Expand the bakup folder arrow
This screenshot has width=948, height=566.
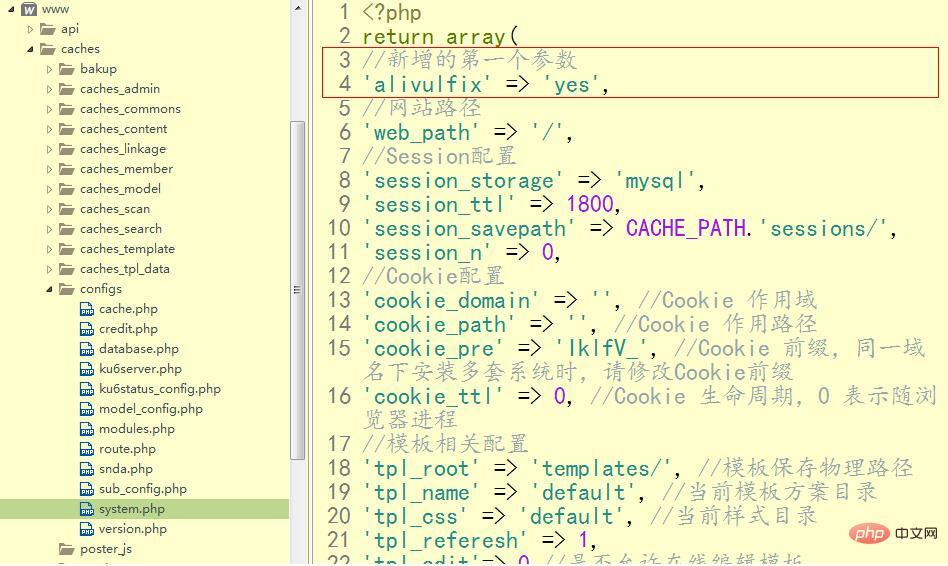[x=50, y=69]
